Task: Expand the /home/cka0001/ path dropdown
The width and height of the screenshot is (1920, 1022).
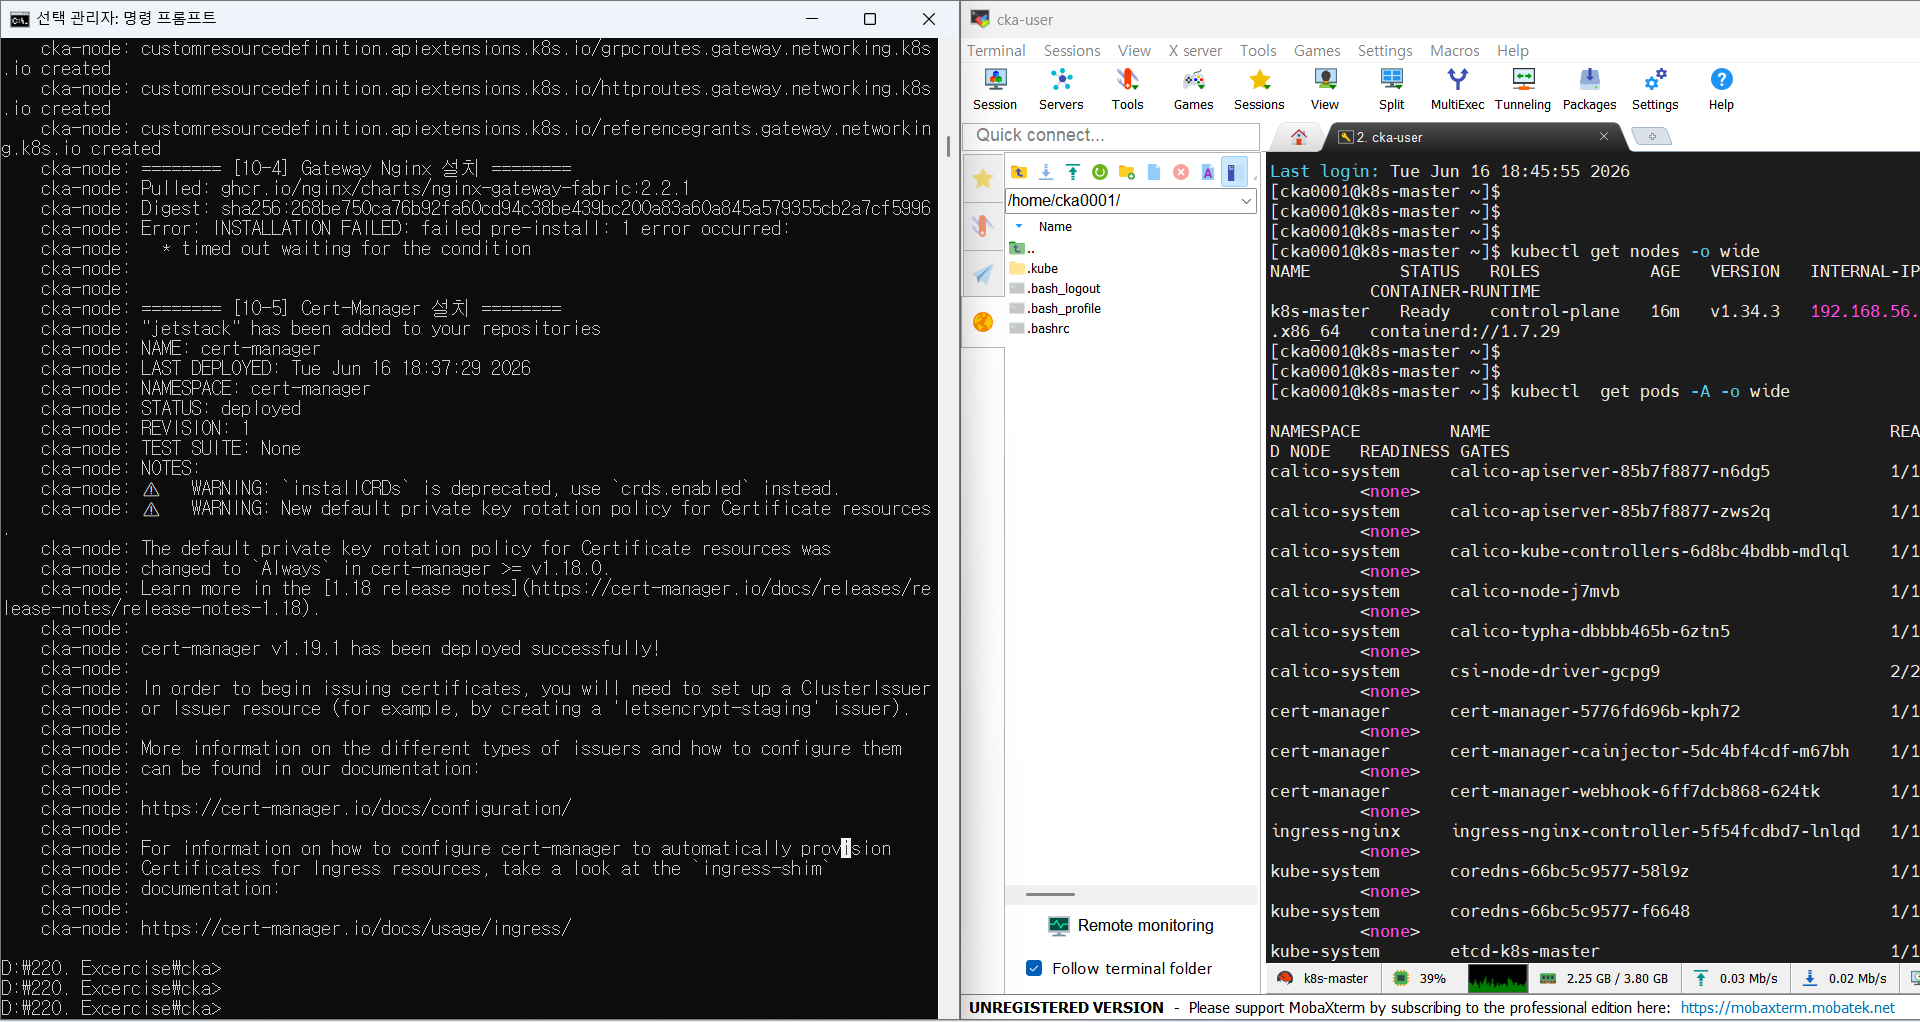Action: coord(1246,201)
